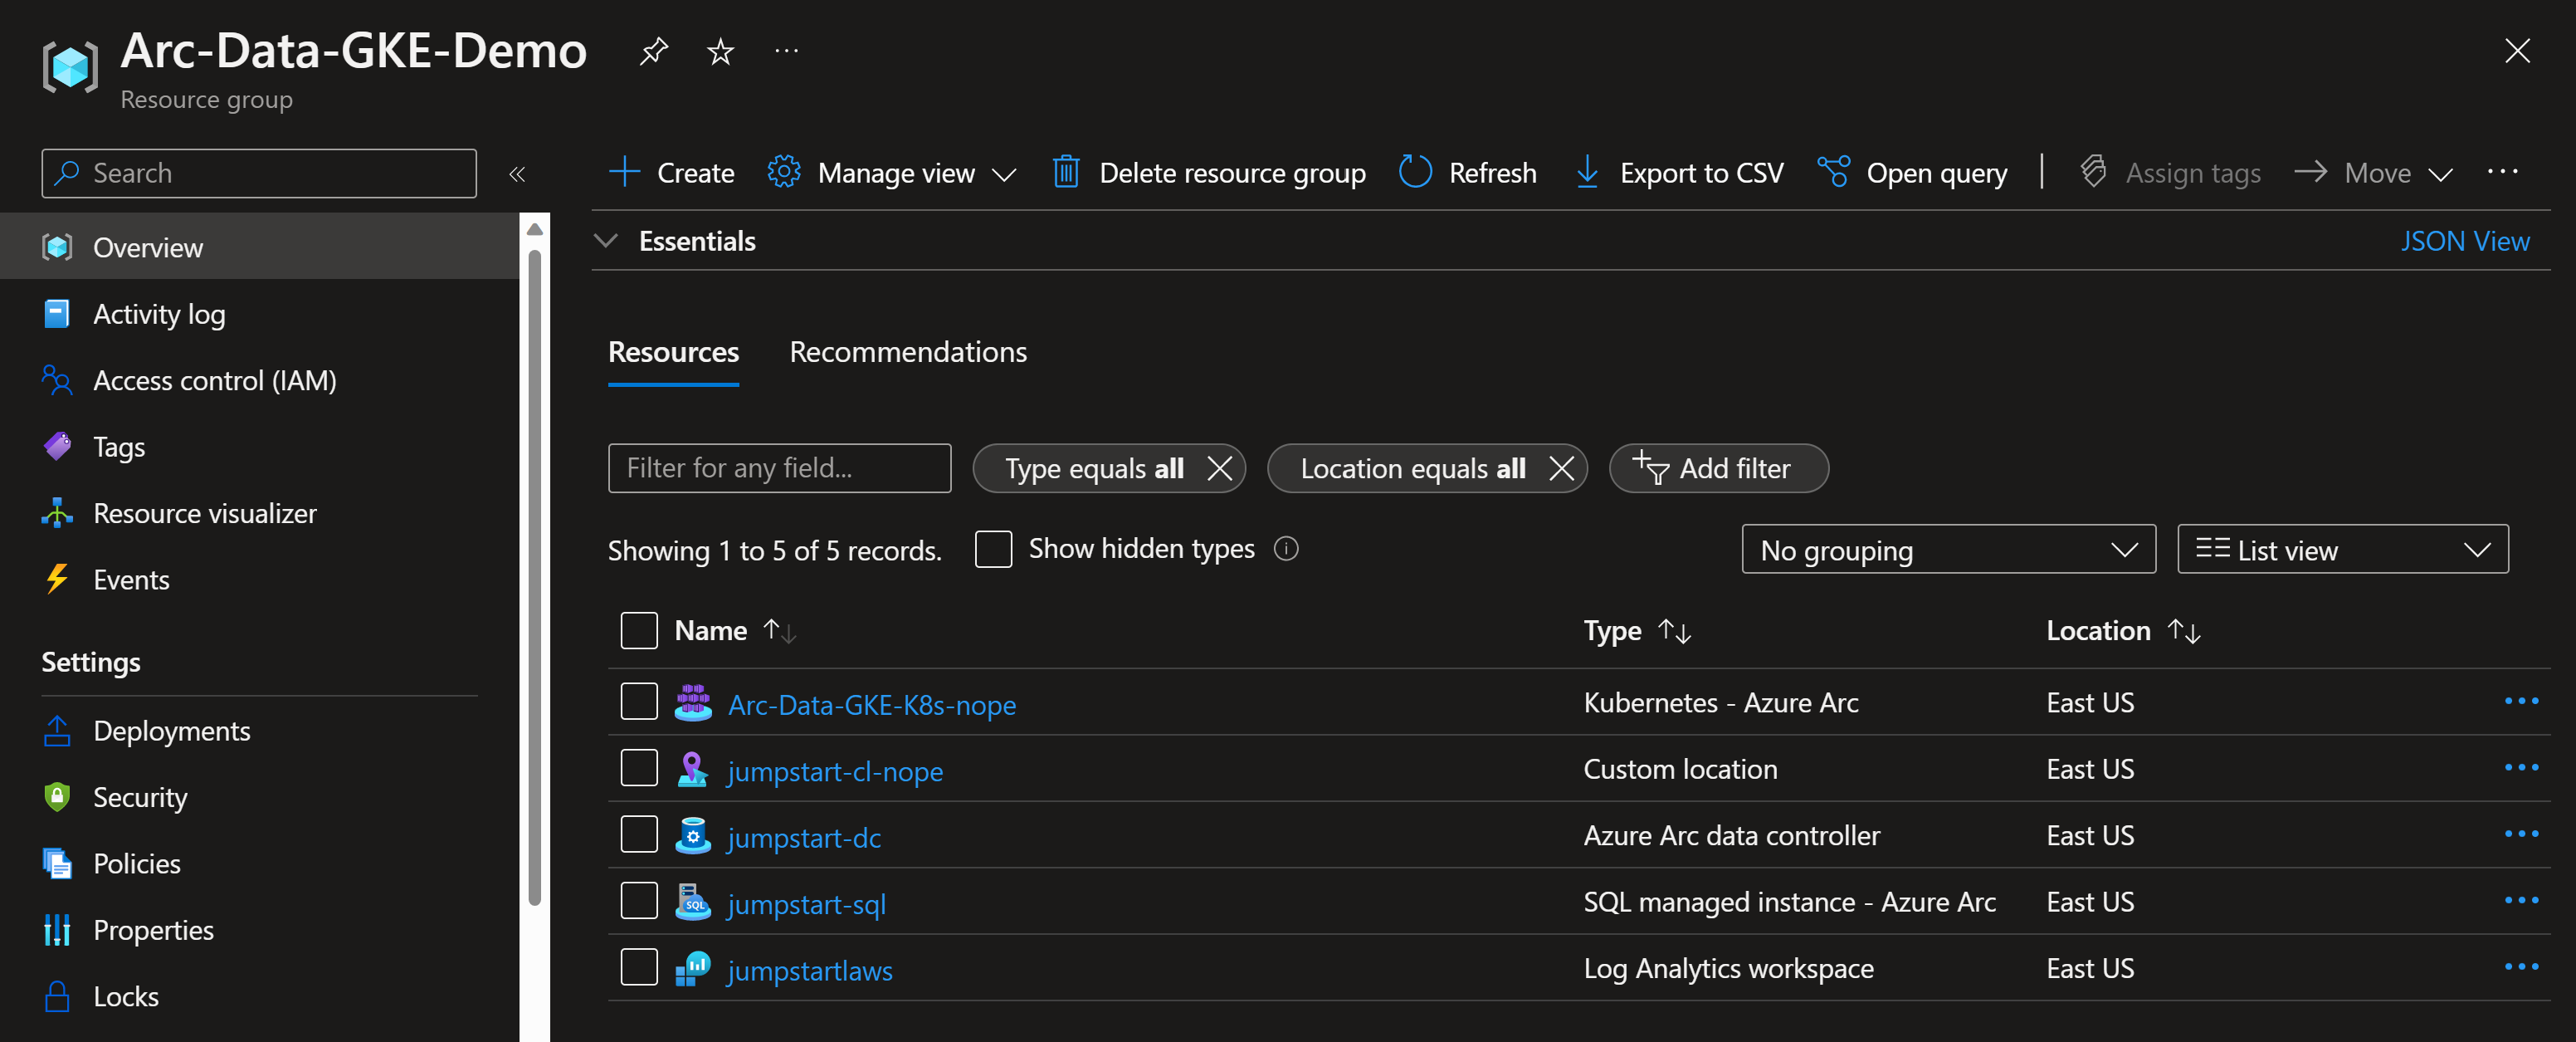Collapse the Essentials section
2576x1042 pixels.
pos(606,241)
